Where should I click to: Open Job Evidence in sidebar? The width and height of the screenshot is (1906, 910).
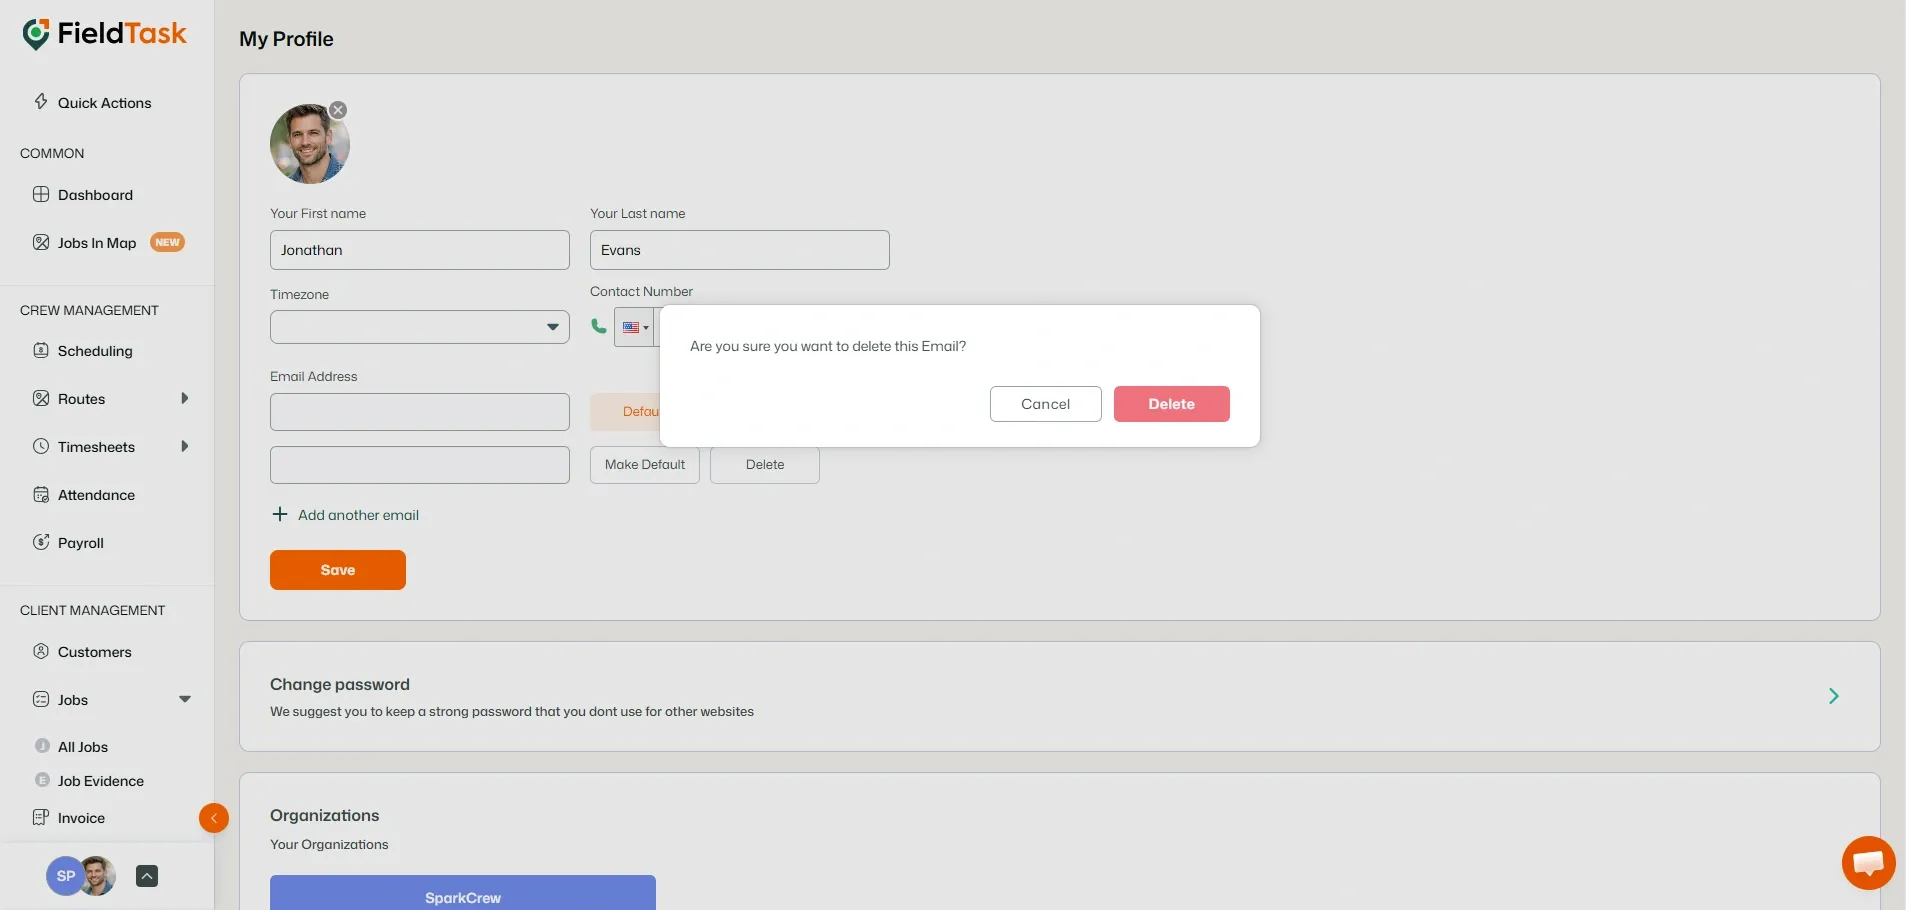coord(101,781)
